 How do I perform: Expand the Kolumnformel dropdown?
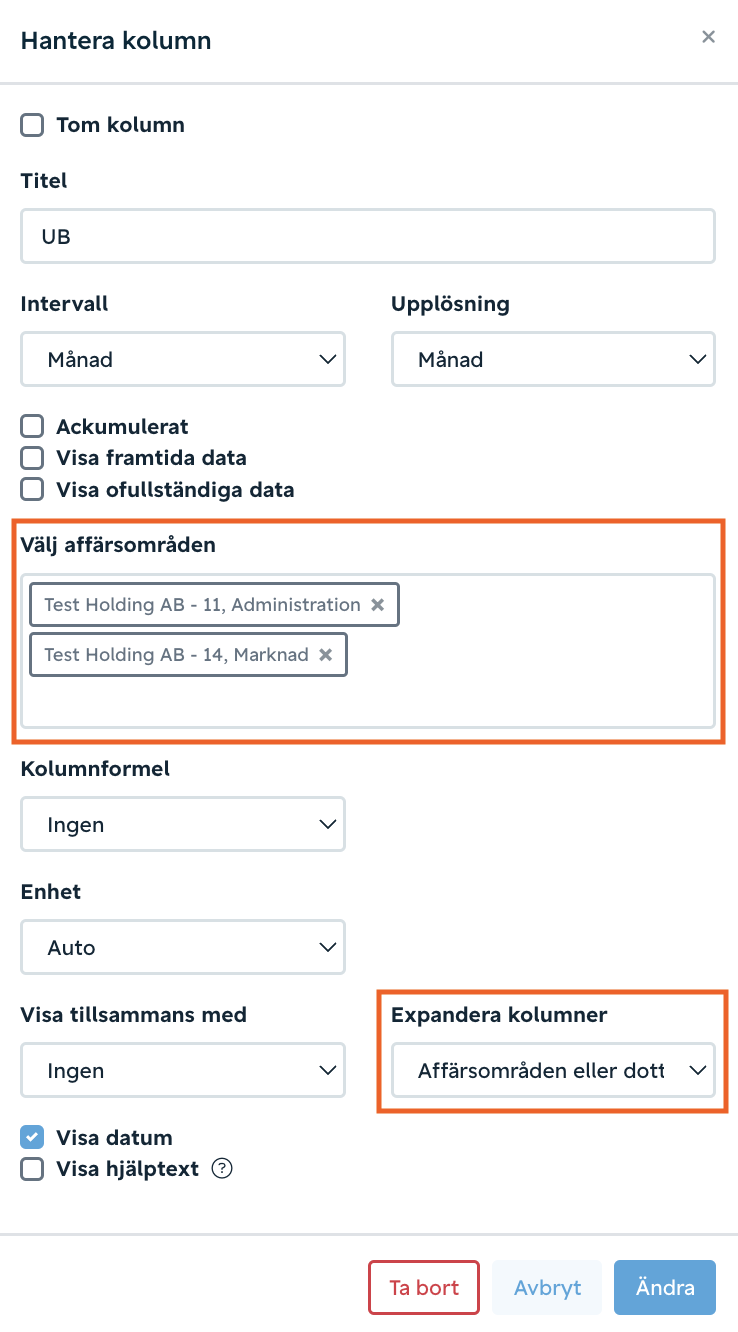point(183,824)
